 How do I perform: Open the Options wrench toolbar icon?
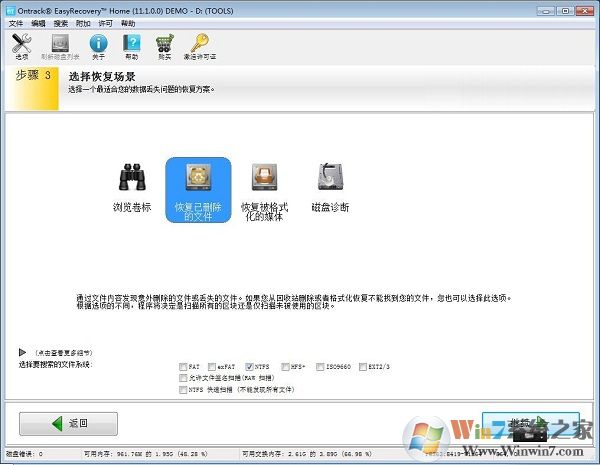click(20, 46)
